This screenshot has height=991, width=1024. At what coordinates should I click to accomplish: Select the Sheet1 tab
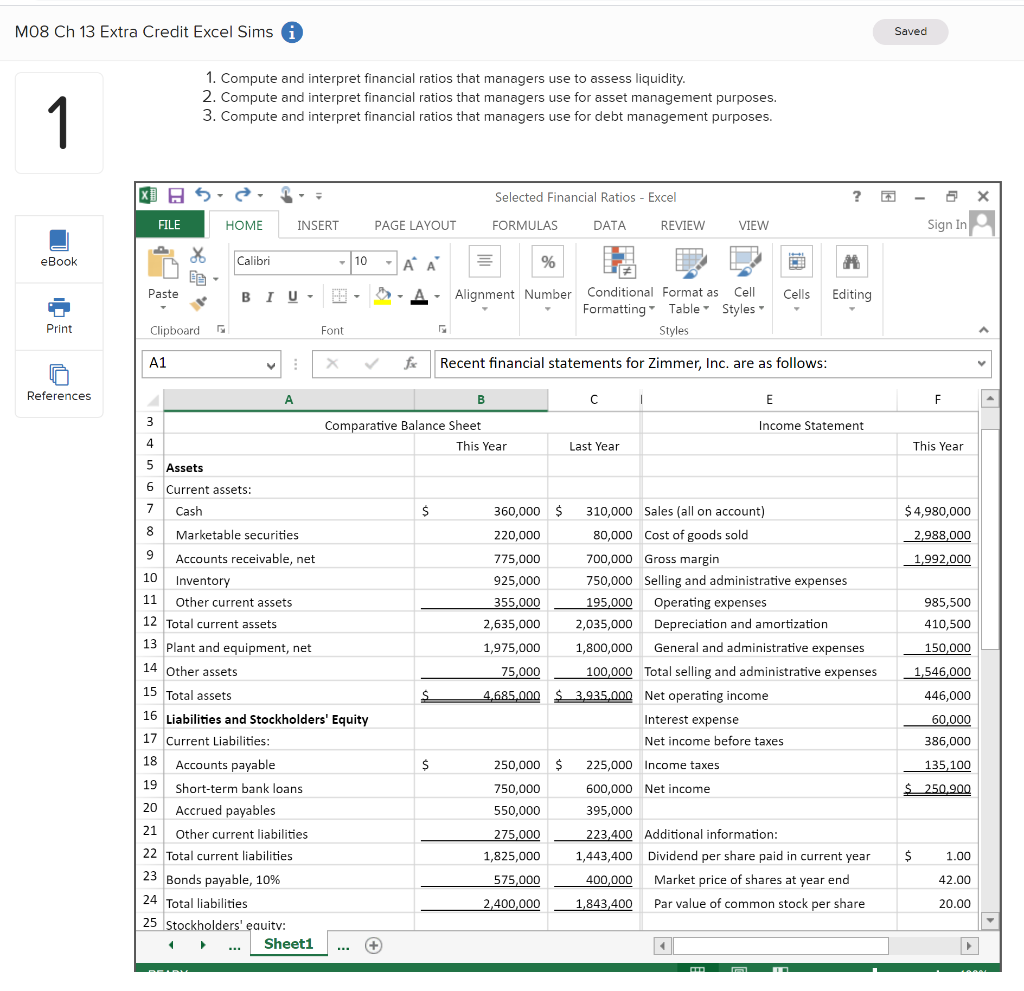click(x=289, y=944)
